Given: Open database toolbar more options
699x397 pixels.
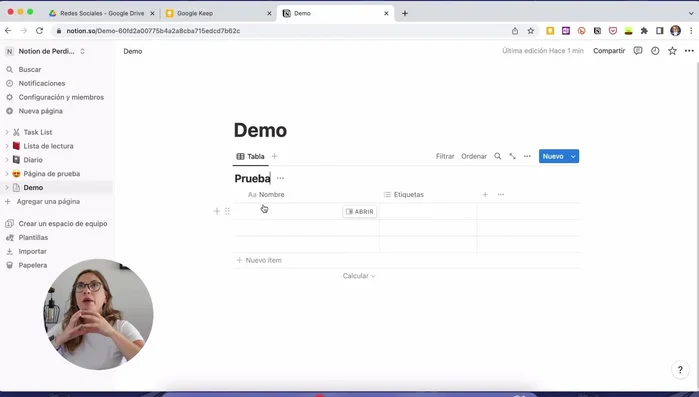Looking at the screenshot, I should coord(527,156).
